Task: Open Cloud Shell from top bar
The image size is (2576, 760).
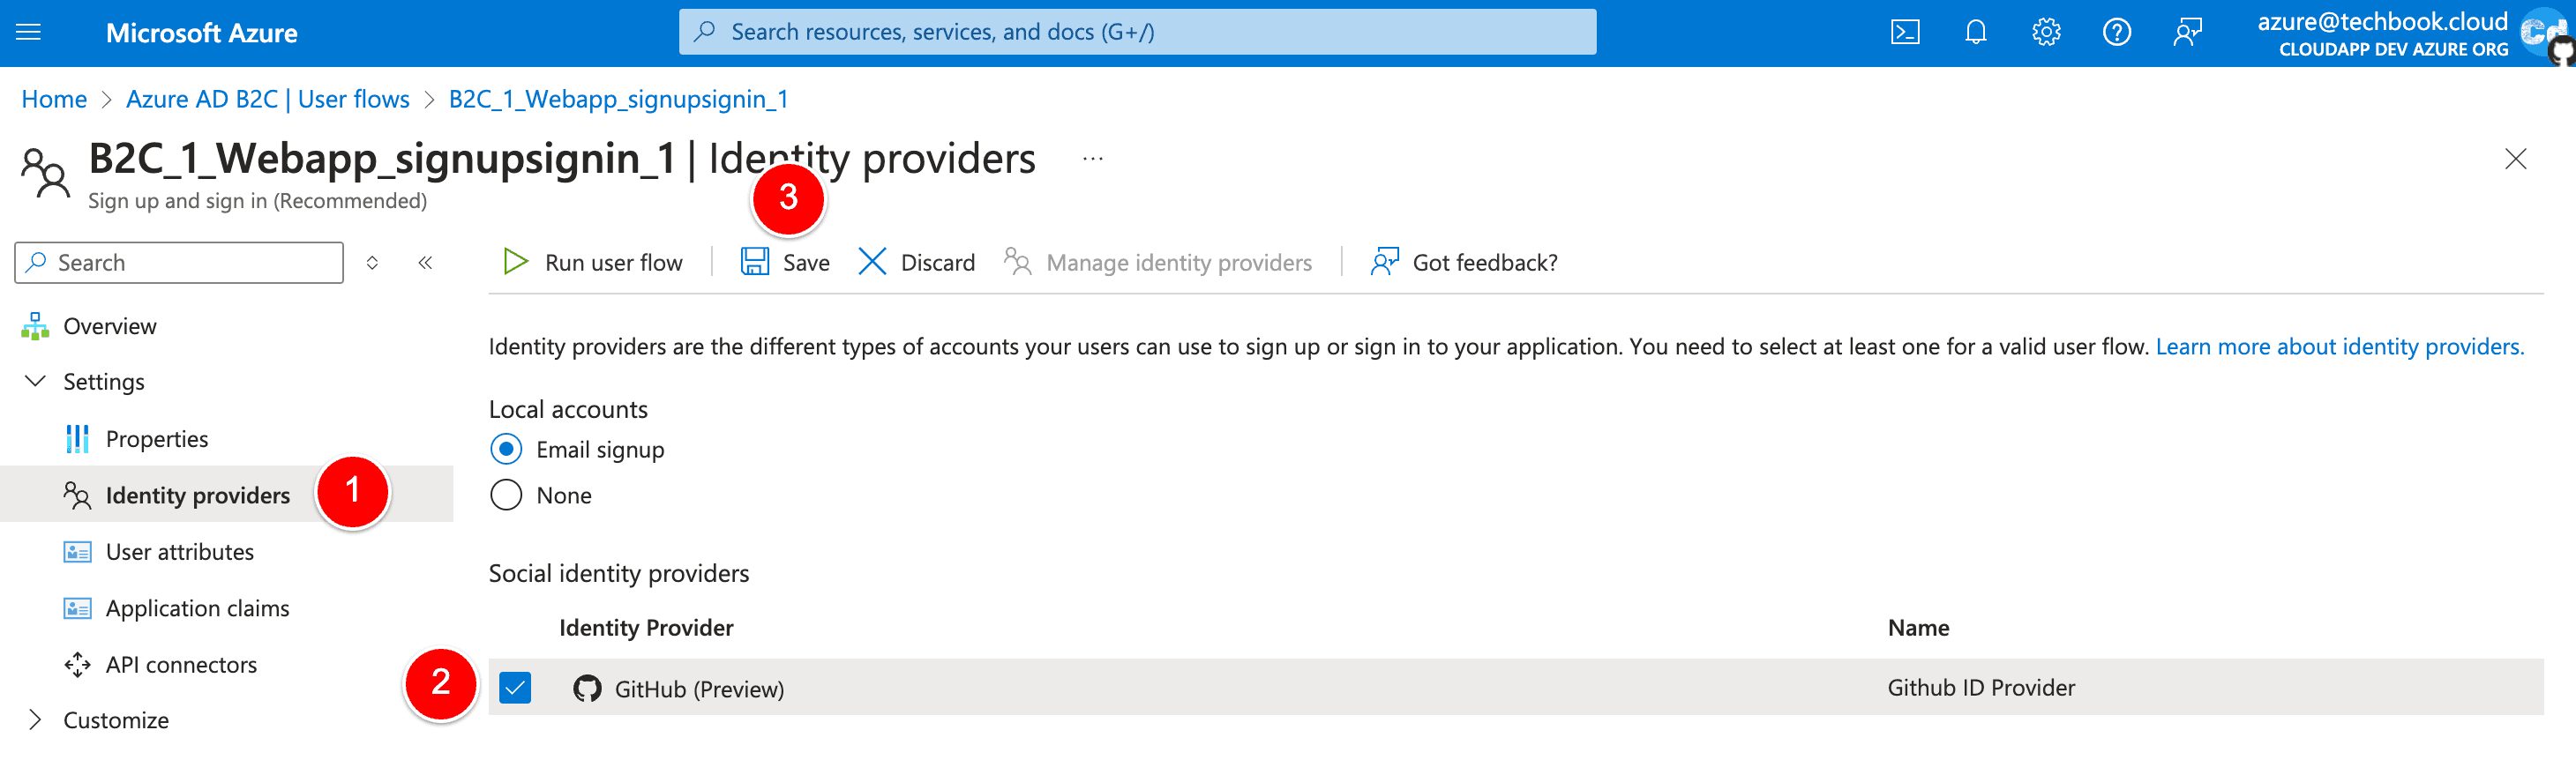Action: pos(1904,33)
